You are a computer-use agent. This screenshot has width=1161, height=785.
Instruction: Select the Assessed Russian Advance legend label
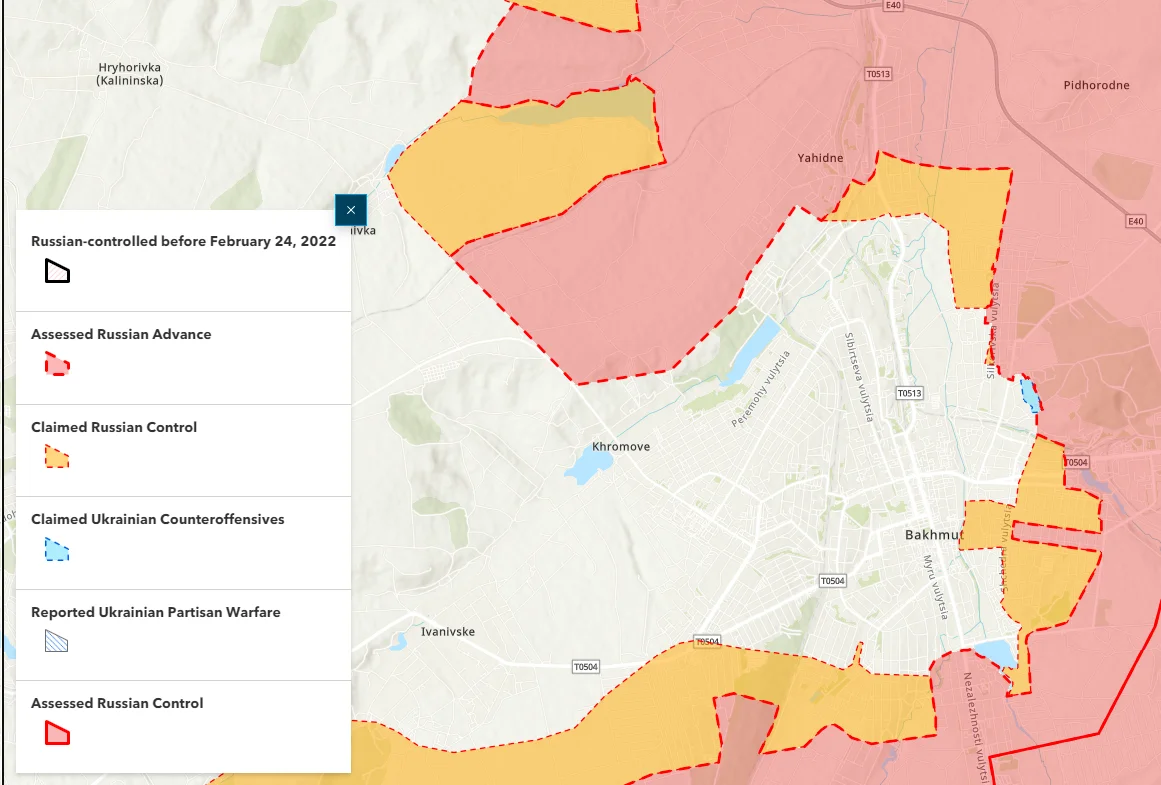pyautogui.click(x=121, y=334)
